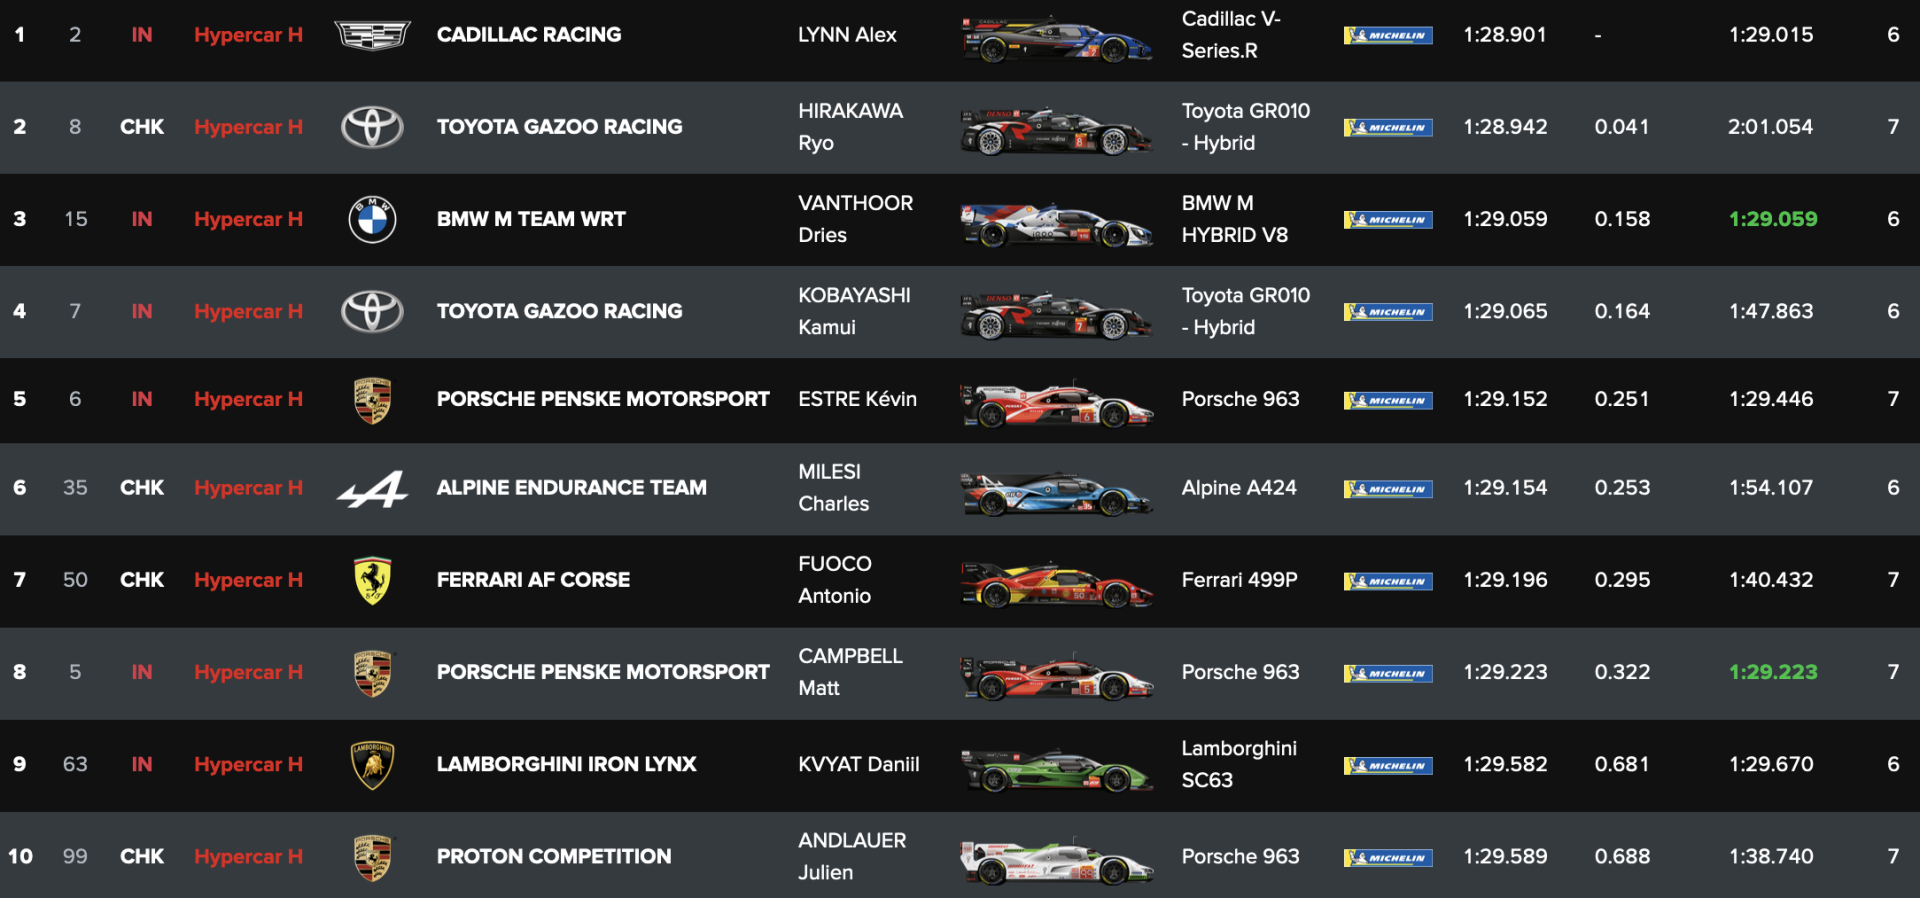
Task: Click Hypercar H label in FUOCO row
Action: [x=248, y=581]
